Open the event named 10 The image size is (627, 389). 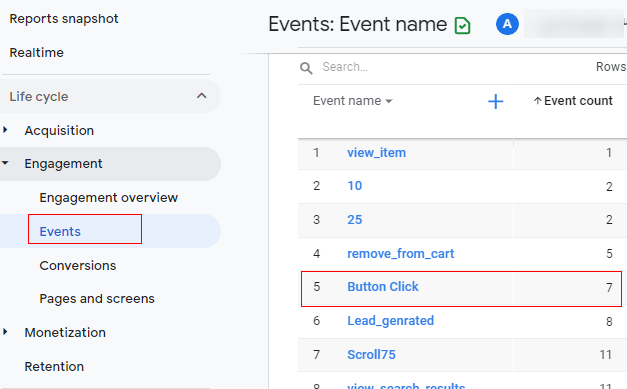(x=354, y=186)
